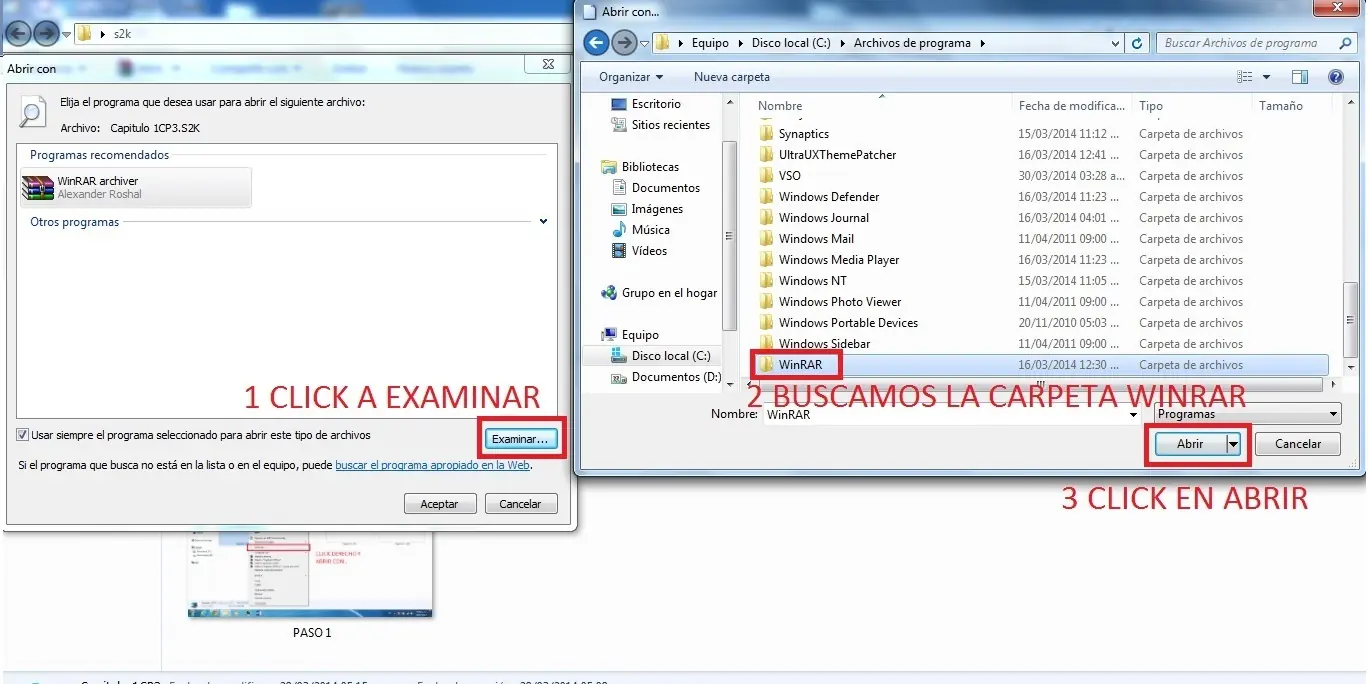Click the help question mark icon
Screen dimensions: 1368x684
pyautogui.click(x=1335, y=77)
